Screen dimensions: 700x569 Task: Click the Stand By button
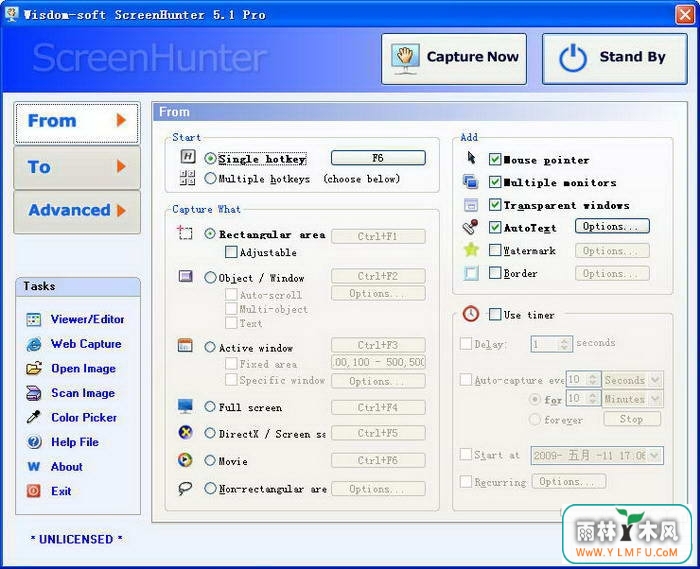[614, 58]
